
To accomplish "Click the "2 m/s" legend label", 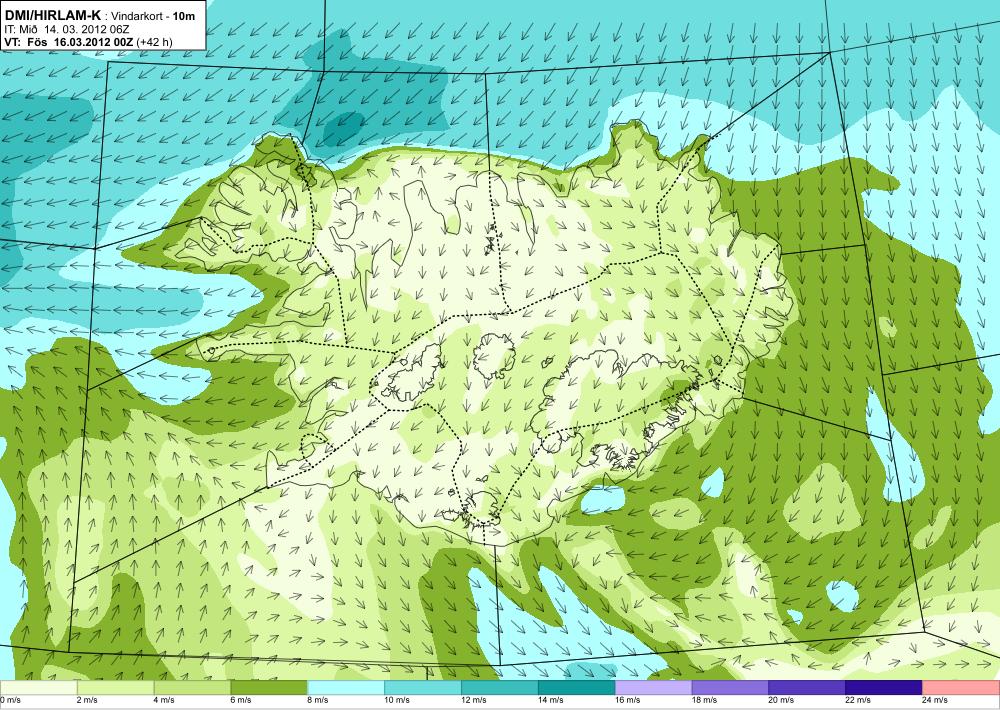I will (x=87, y=700).
